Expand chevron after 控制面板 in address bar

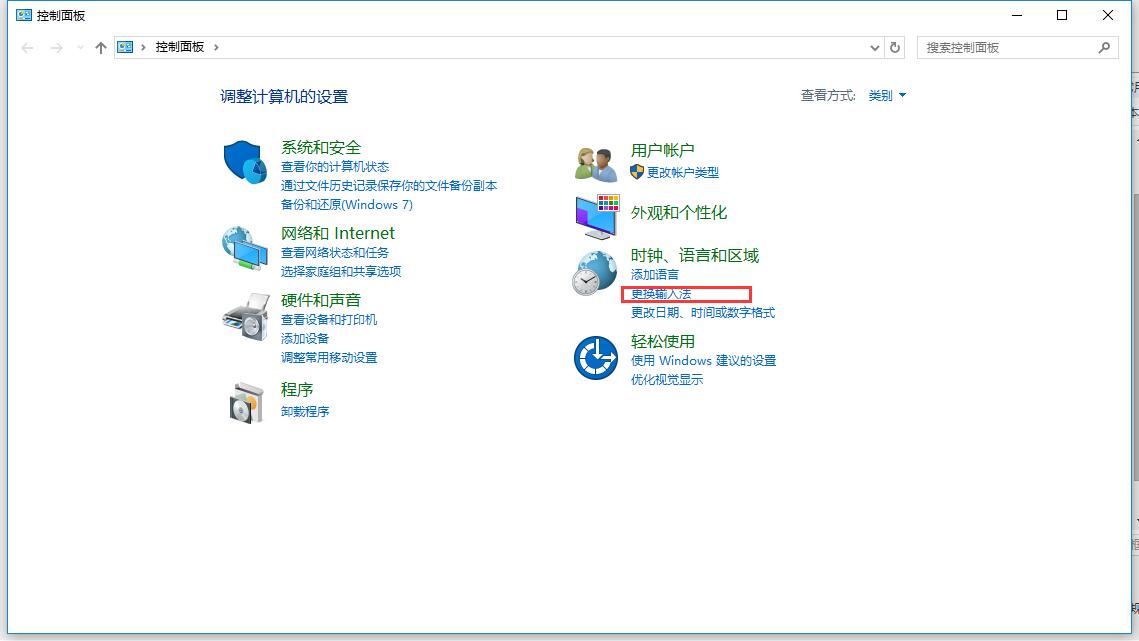tap(216, 47)
